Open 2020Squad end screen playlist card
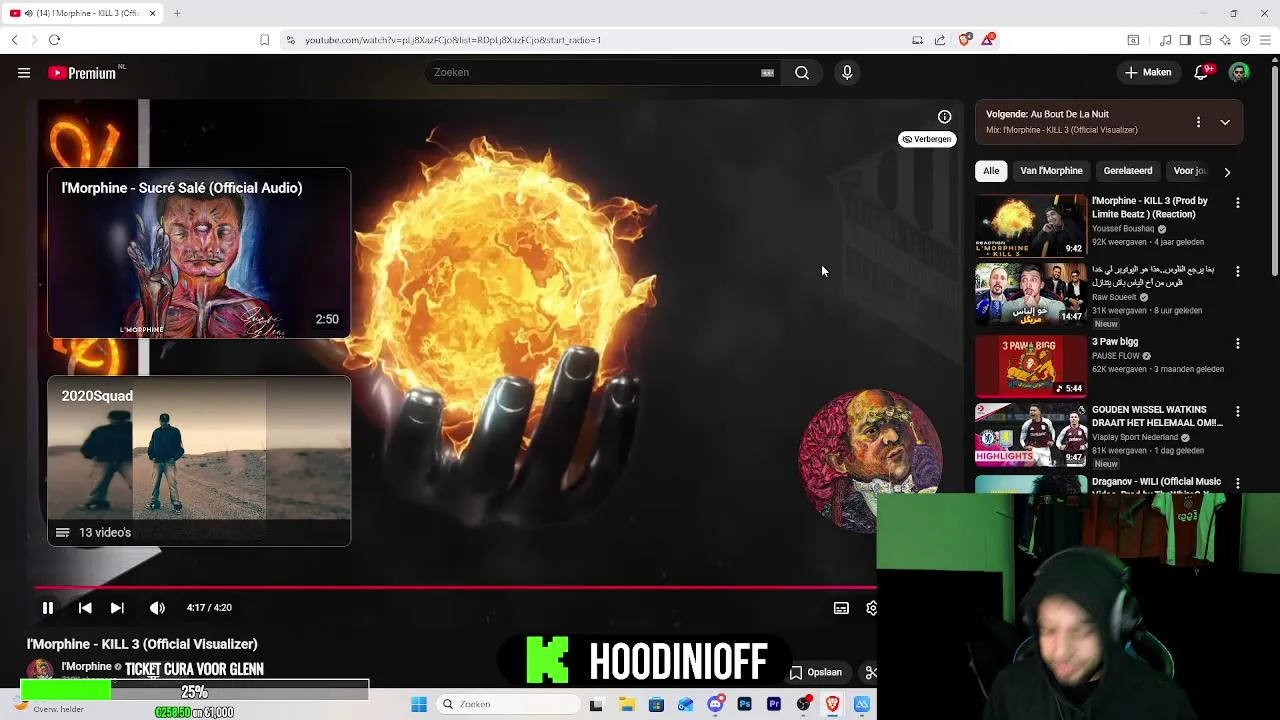Viewport: 1280px width, 720px height. click(199, 461)
